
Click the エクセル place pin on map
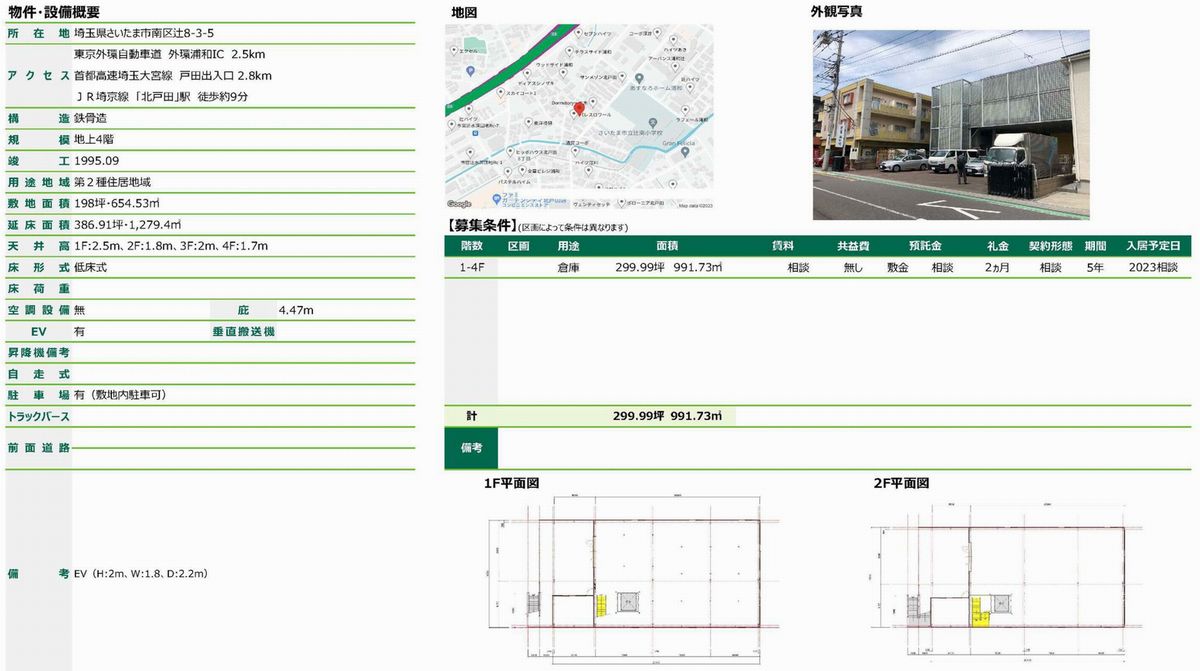point(454,51)
